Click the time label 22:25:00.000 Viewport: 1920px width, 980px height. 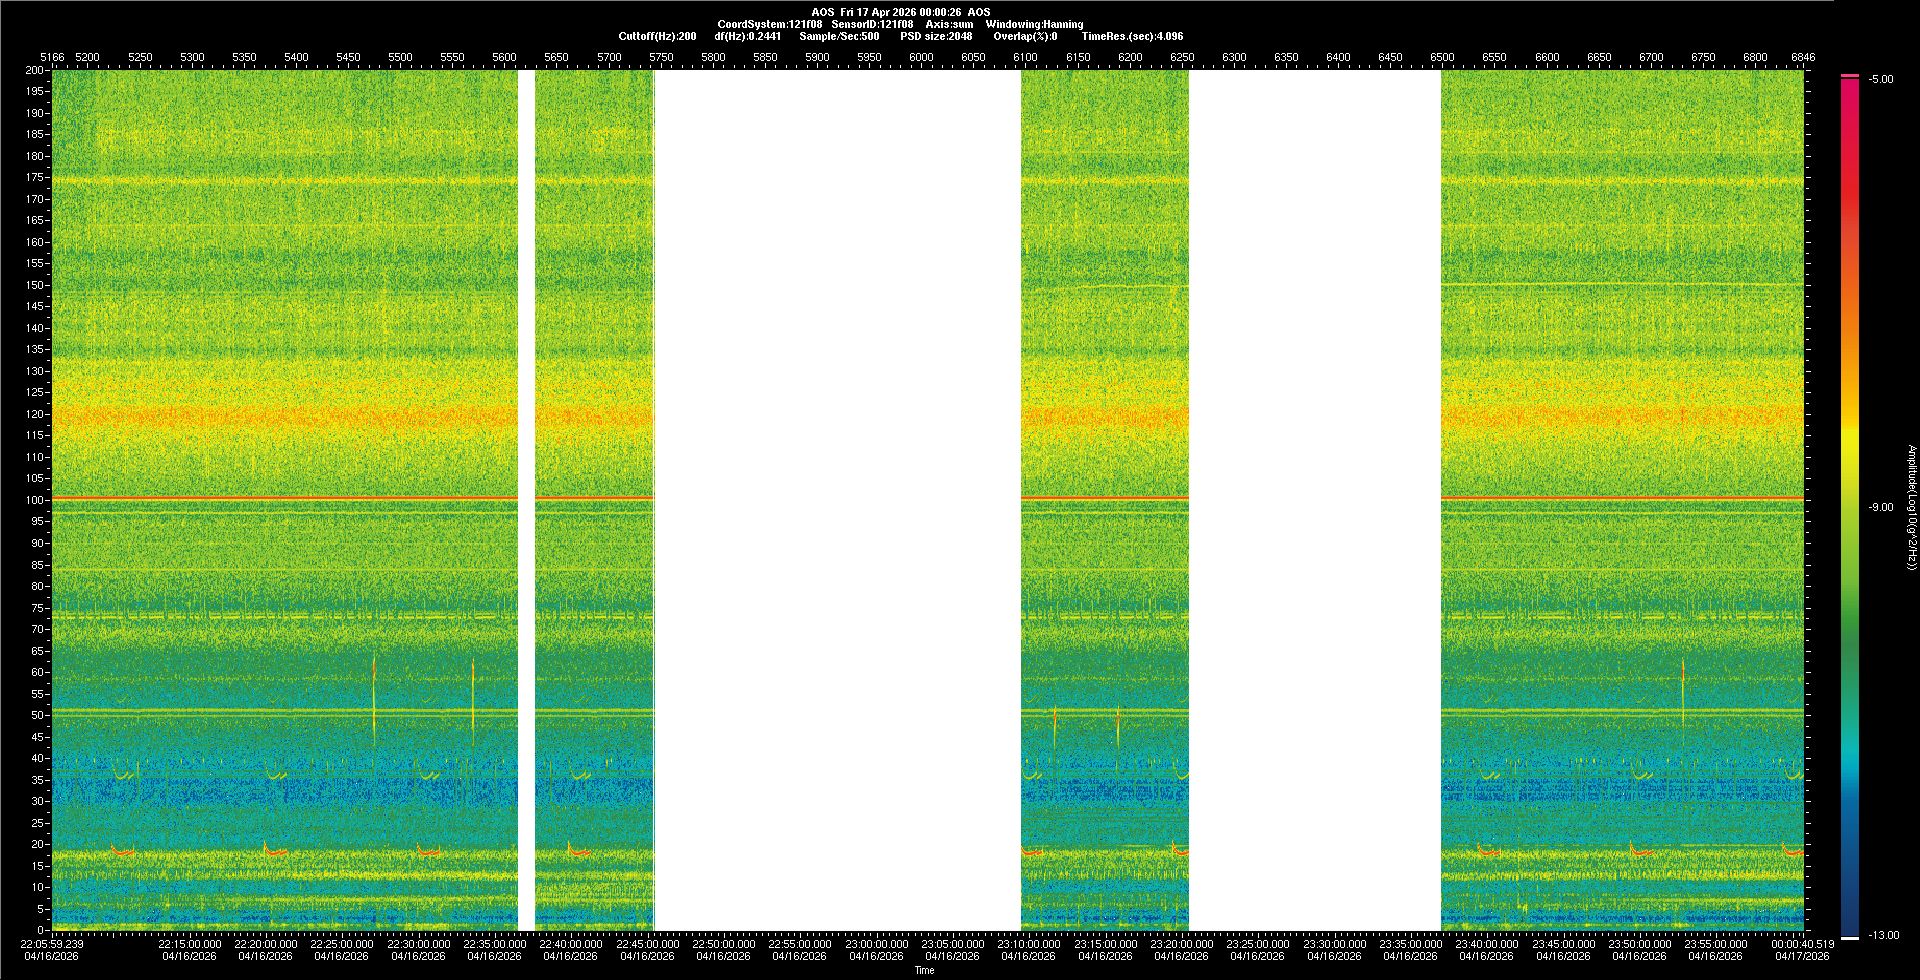(x=342, y=944)
